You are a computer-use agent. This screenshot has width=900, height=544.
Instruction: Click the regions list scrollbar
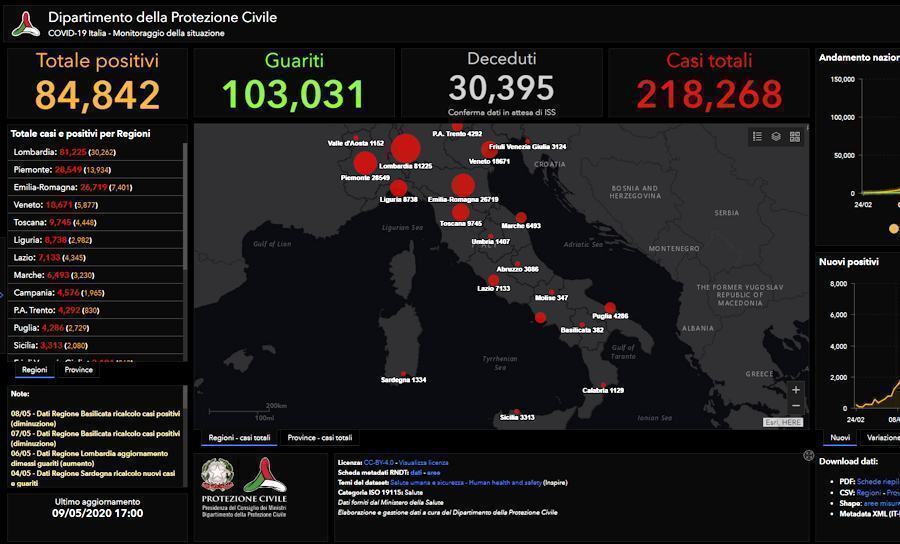185,212
